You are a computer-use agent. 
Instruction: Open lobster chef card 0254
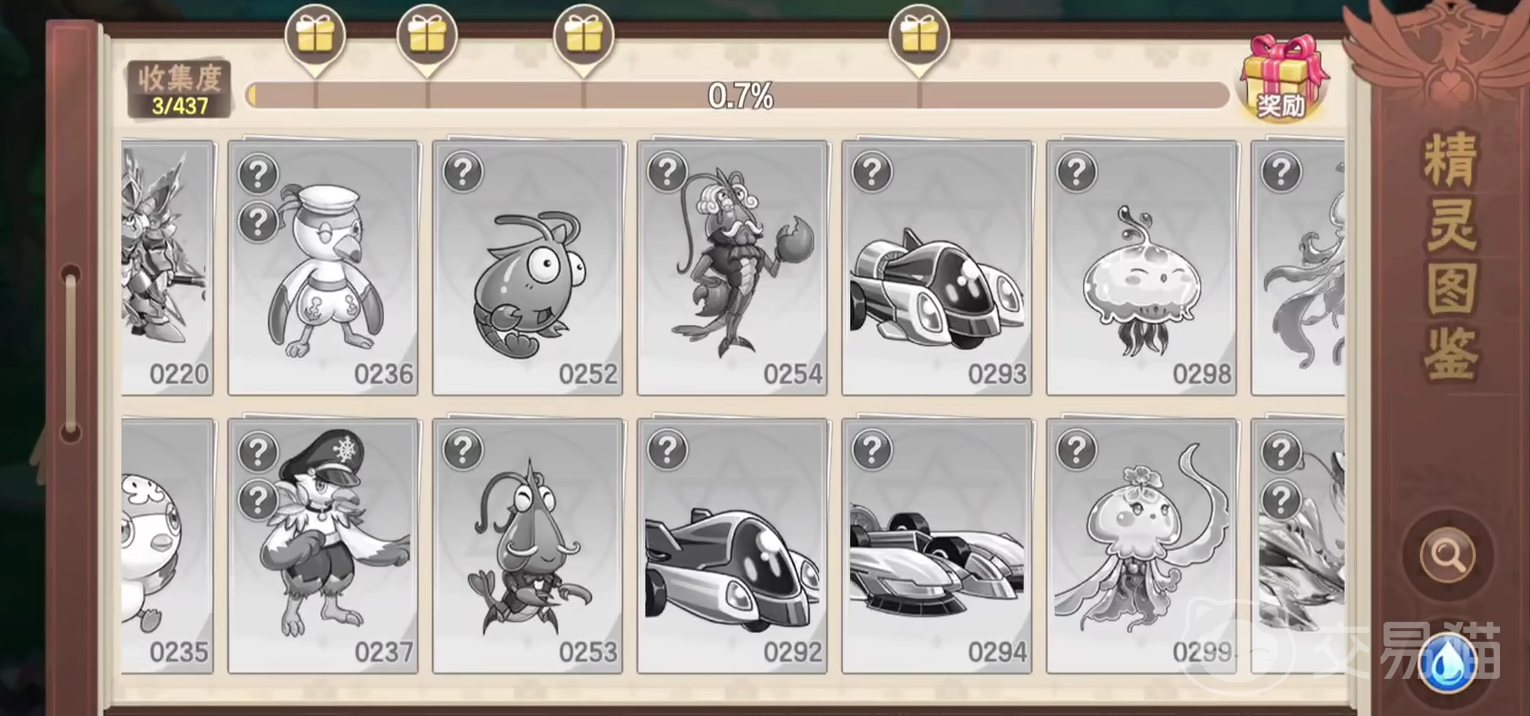click(x=732, y=268)
